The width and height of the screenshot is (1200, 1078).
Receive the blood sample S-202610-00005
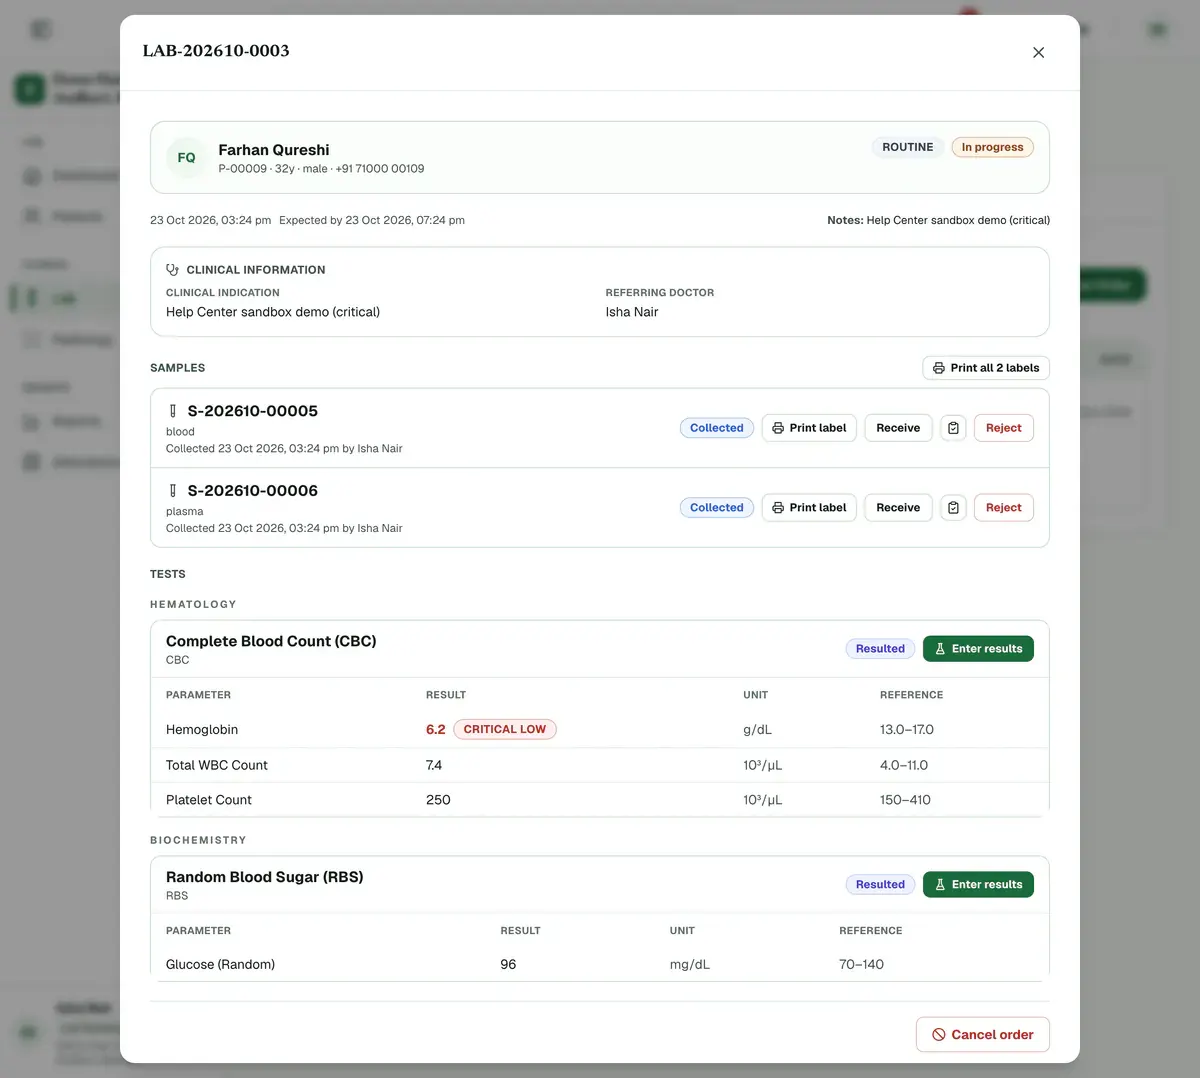[898, 428]
